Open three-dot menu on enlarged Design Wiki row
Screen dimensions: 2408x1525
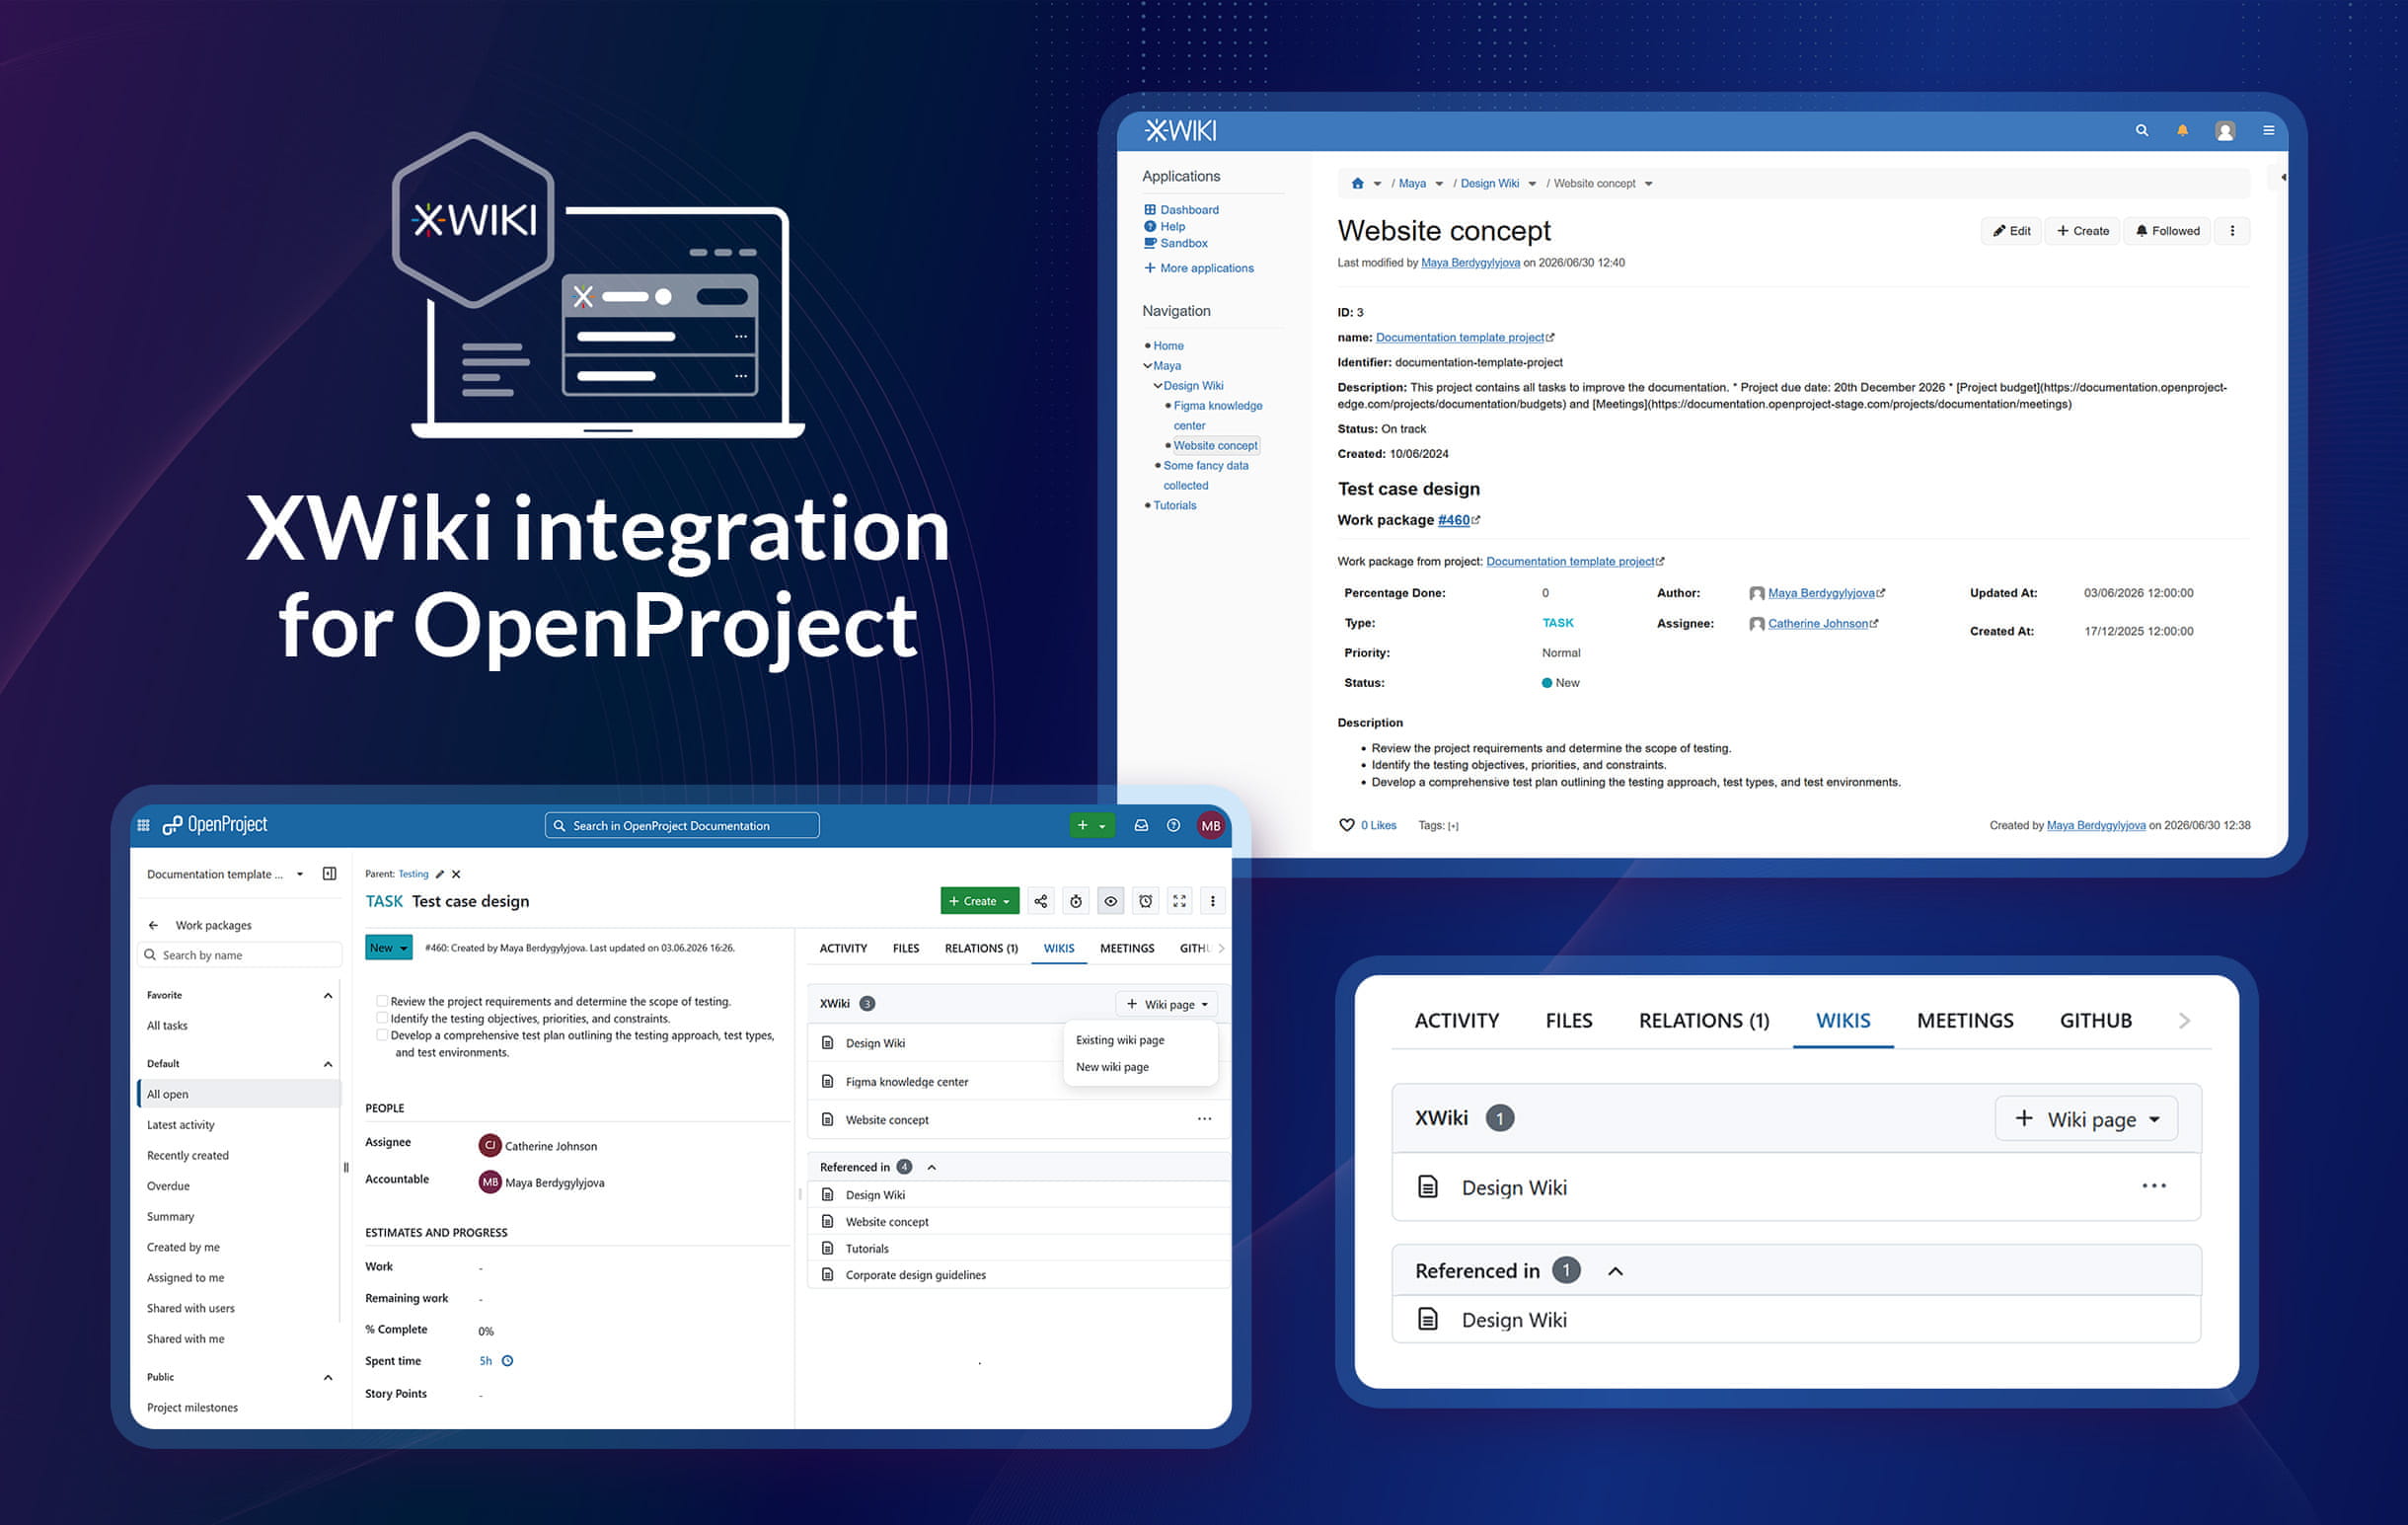pyautogui.click(x=2154, y=1186)
